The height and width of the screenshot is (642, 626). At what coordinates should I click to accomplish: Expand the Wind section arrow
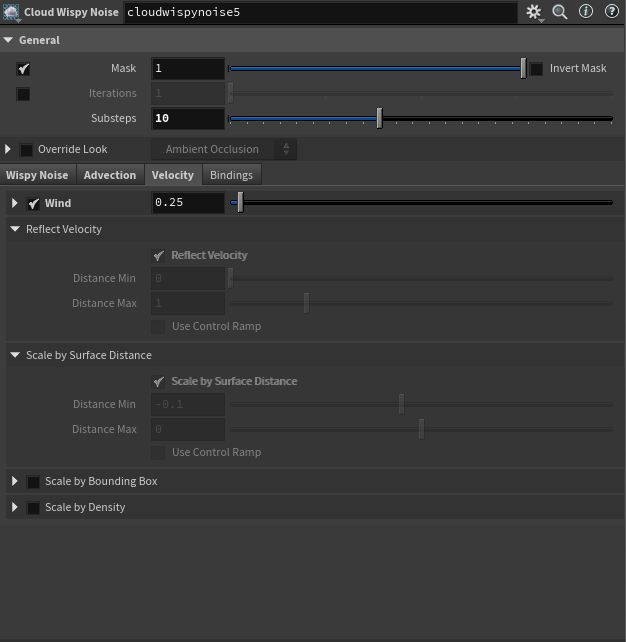point(14,203)
